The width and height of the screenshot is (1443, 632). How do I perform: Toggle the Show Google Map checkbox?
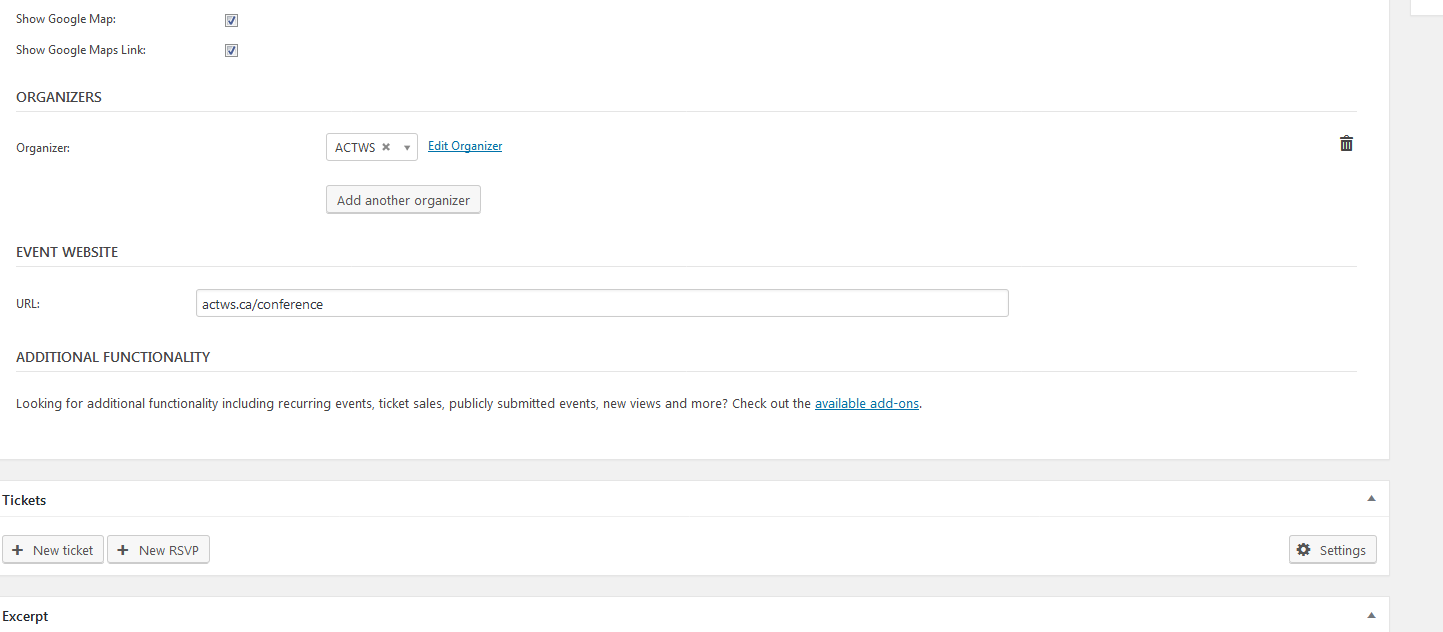click(231, 20)
